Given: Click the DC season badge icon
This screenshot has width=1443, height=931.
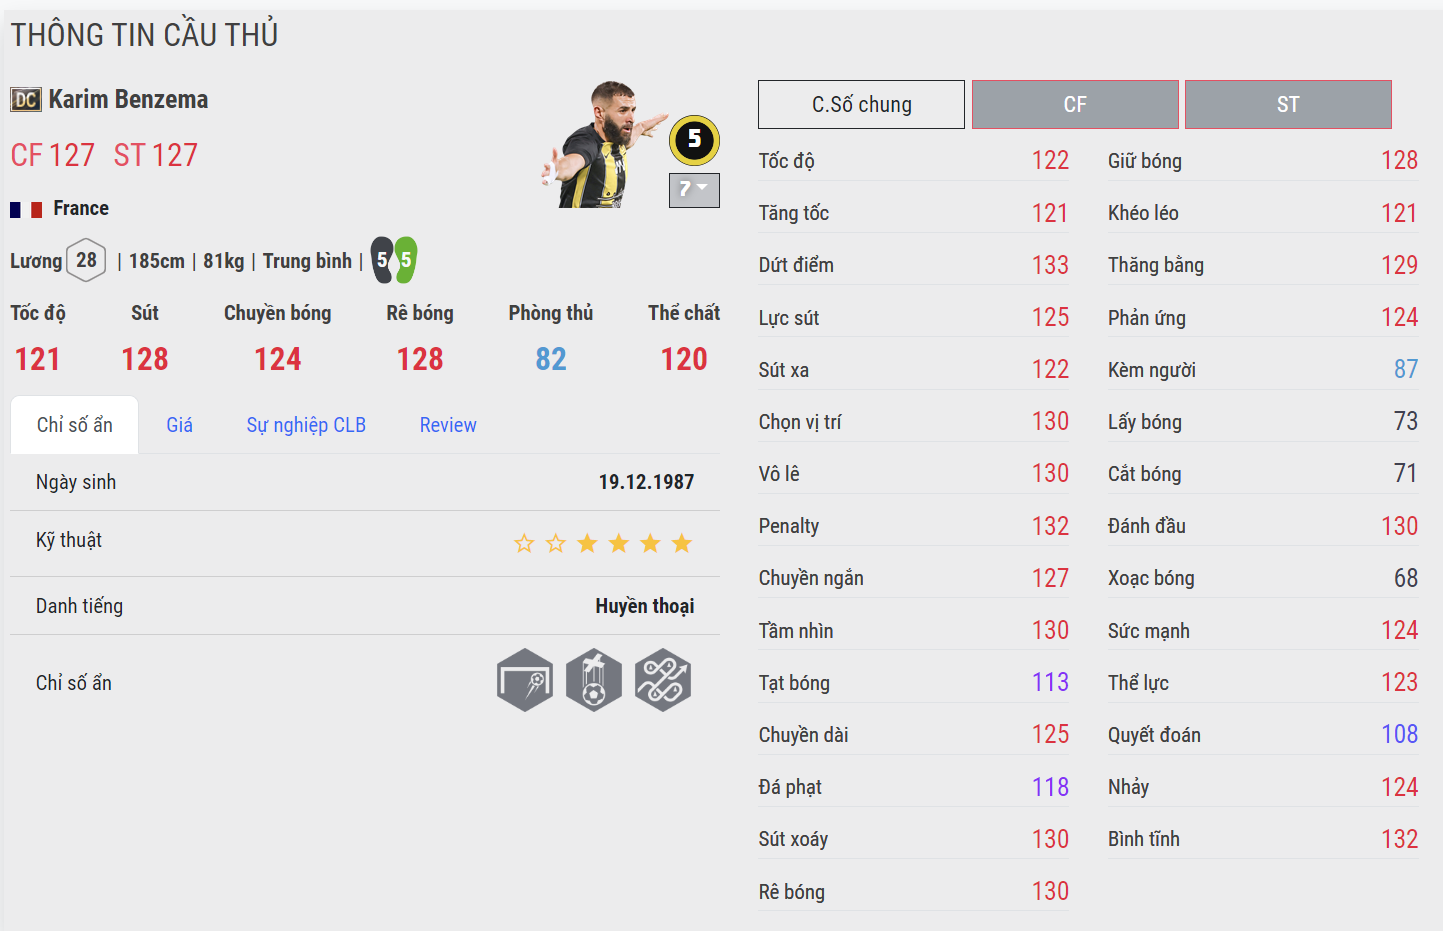Looking at the screenshot, I should (26, 100).
